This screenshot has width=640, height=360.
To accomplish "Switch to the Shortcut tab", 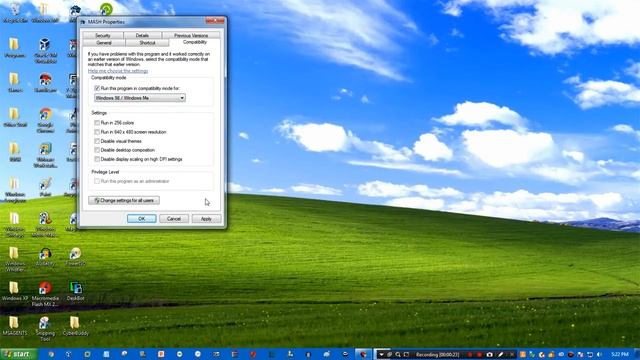I will tap(147, 42).
